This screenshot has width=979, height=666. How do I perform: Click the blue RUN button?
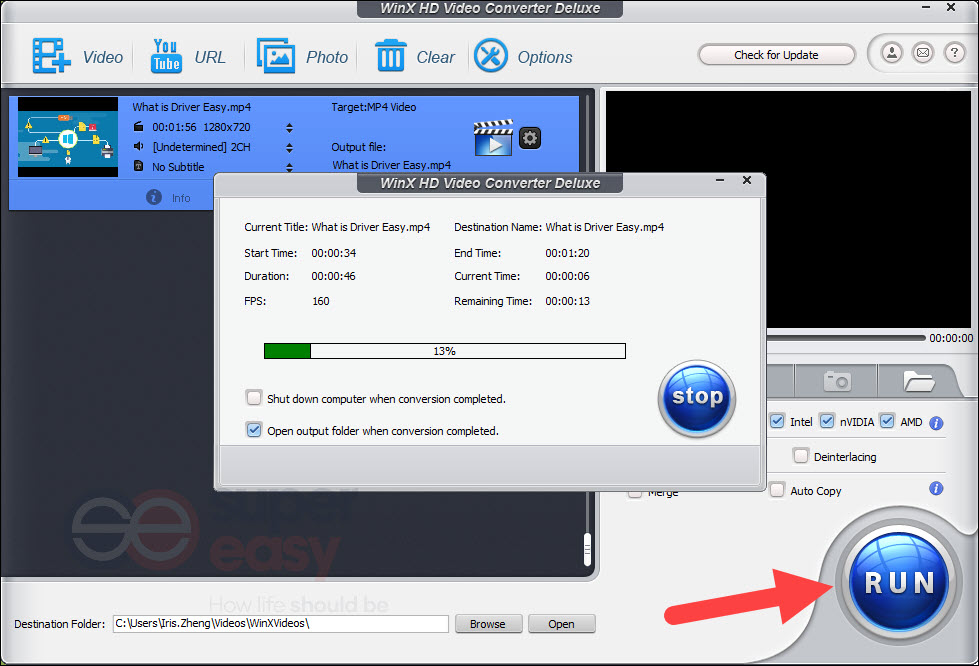(x=899, y=581)
